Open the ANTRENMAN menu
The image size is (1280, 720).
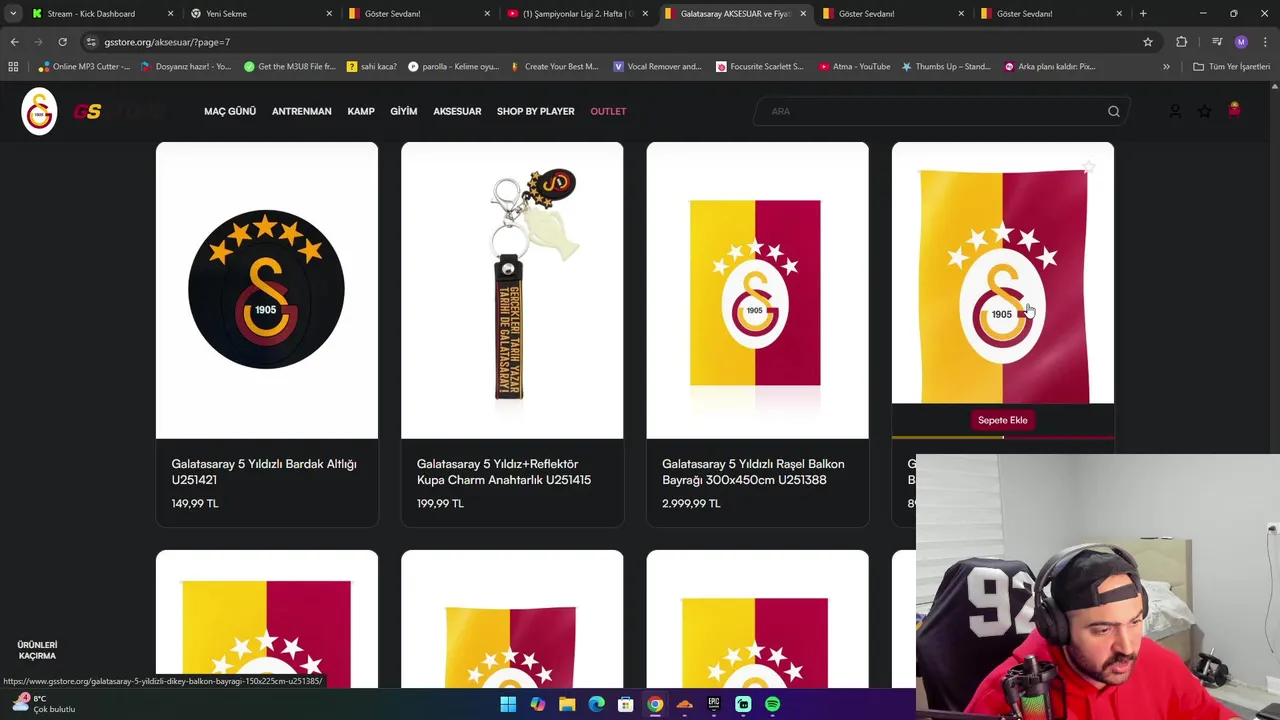click(301, 111)
